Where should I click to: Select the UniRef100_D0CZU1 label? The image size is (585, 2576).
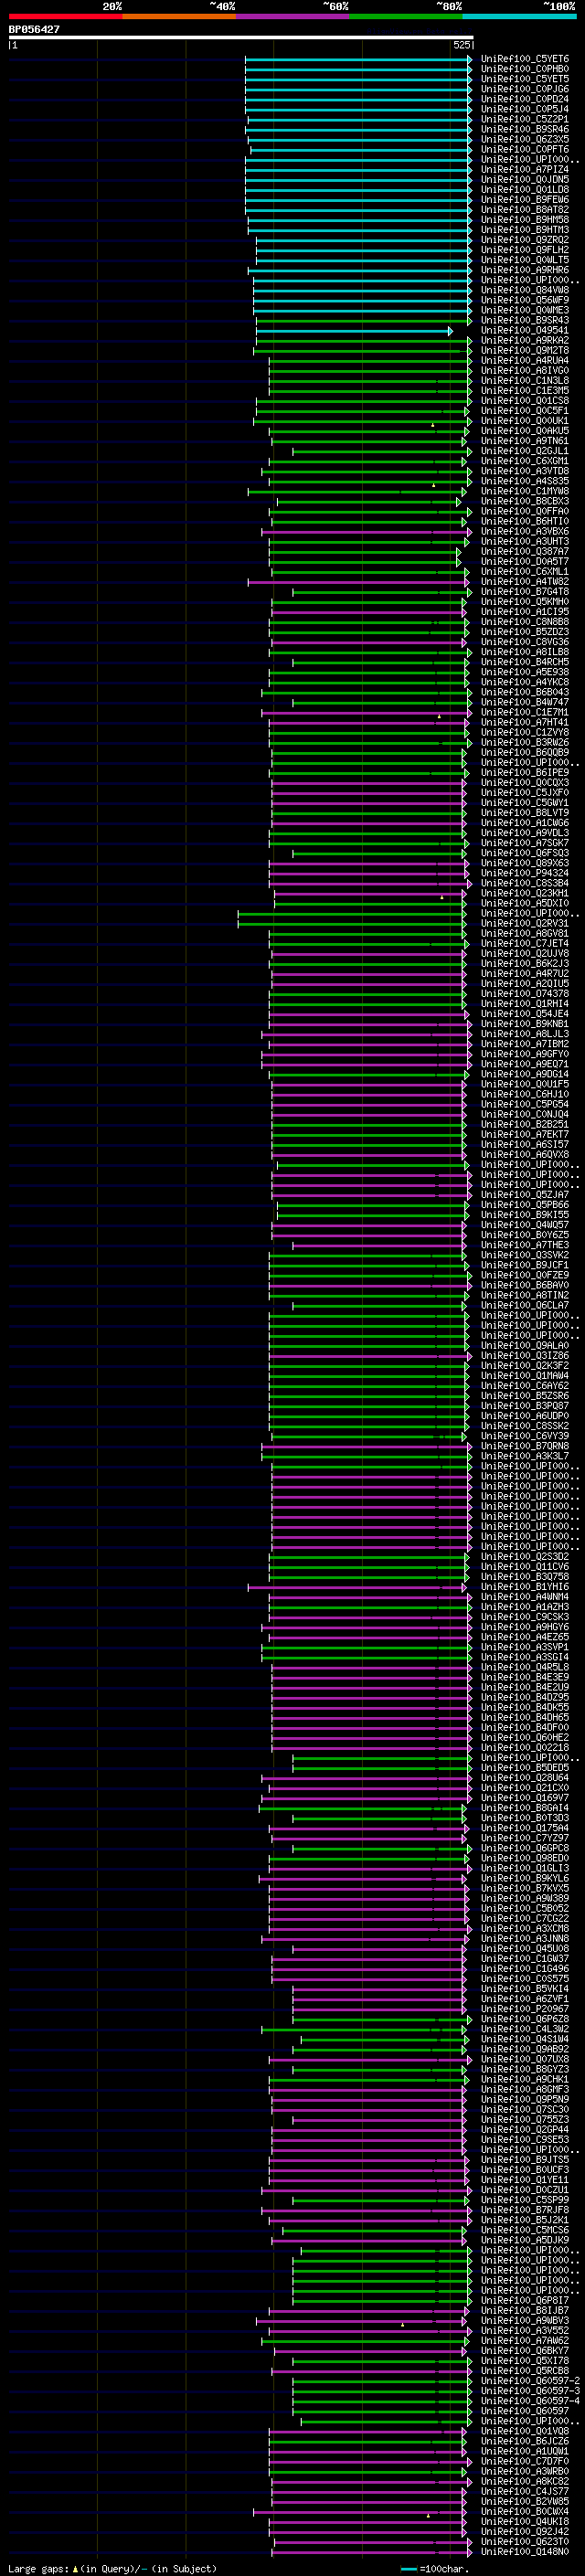click(x=525, y=2190)
